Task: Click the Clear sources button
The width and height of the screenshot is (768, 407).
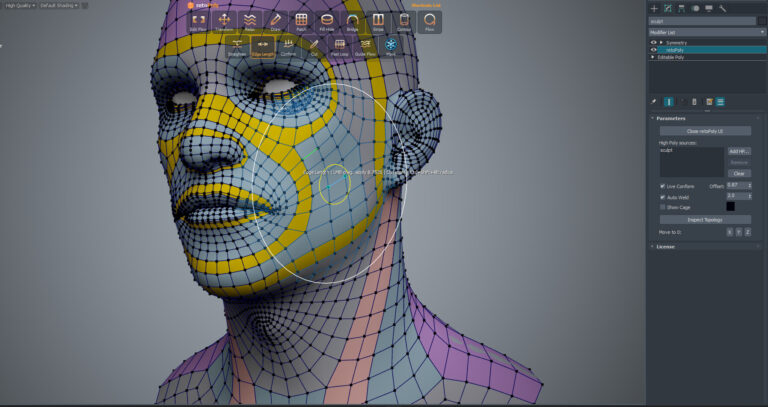Action: pos(739,173)
